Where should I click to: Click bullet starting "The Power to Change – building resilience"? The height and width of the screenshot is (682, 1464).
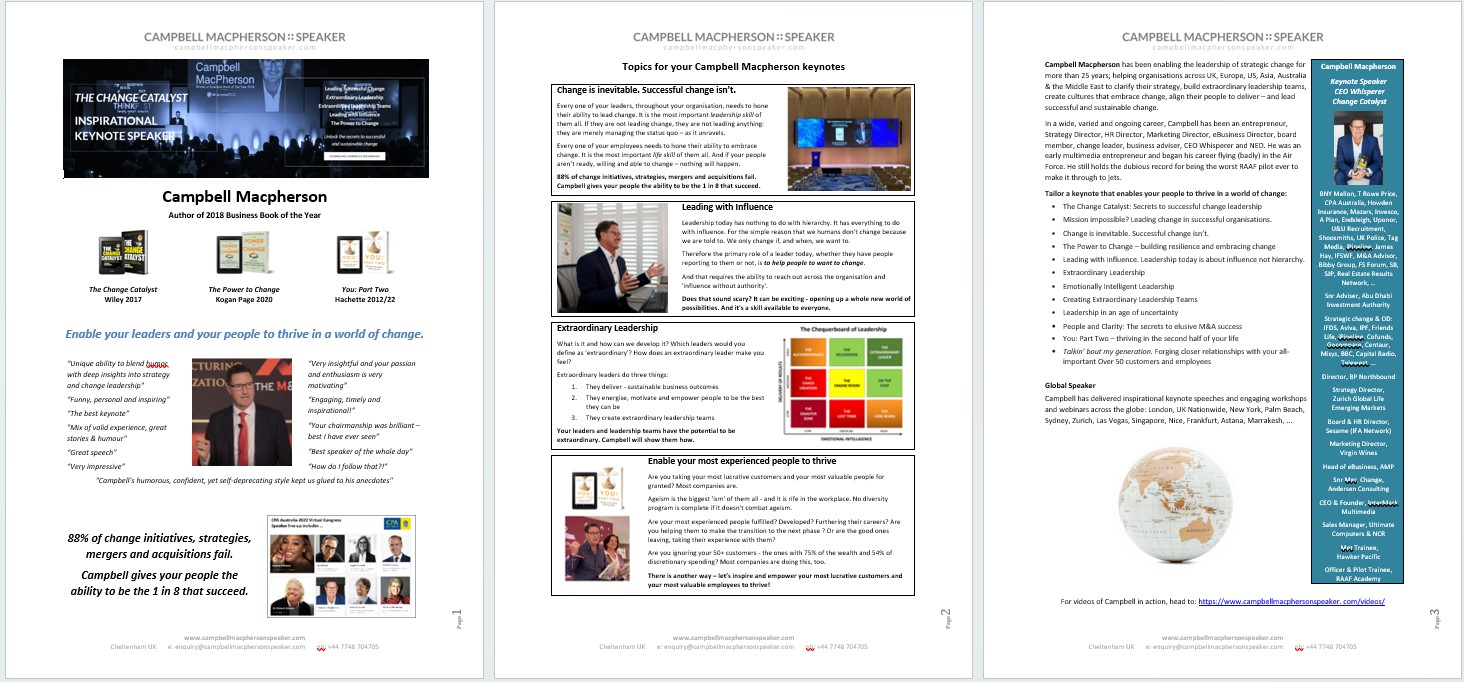(x=1168, y=245)
